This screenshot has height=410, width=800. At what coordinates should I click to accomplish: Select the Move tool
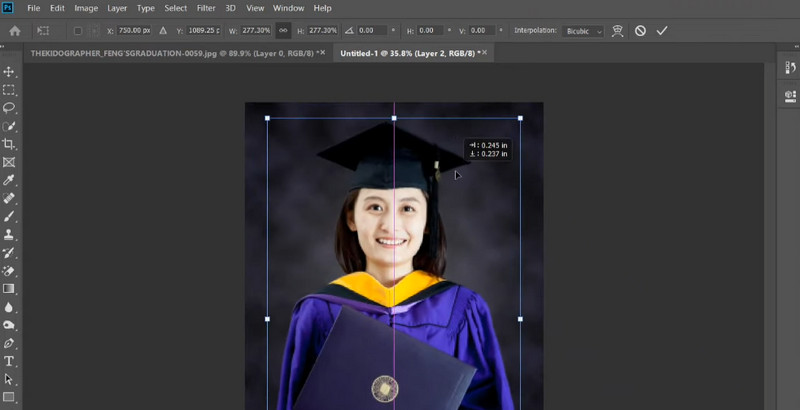pos(9,72)
